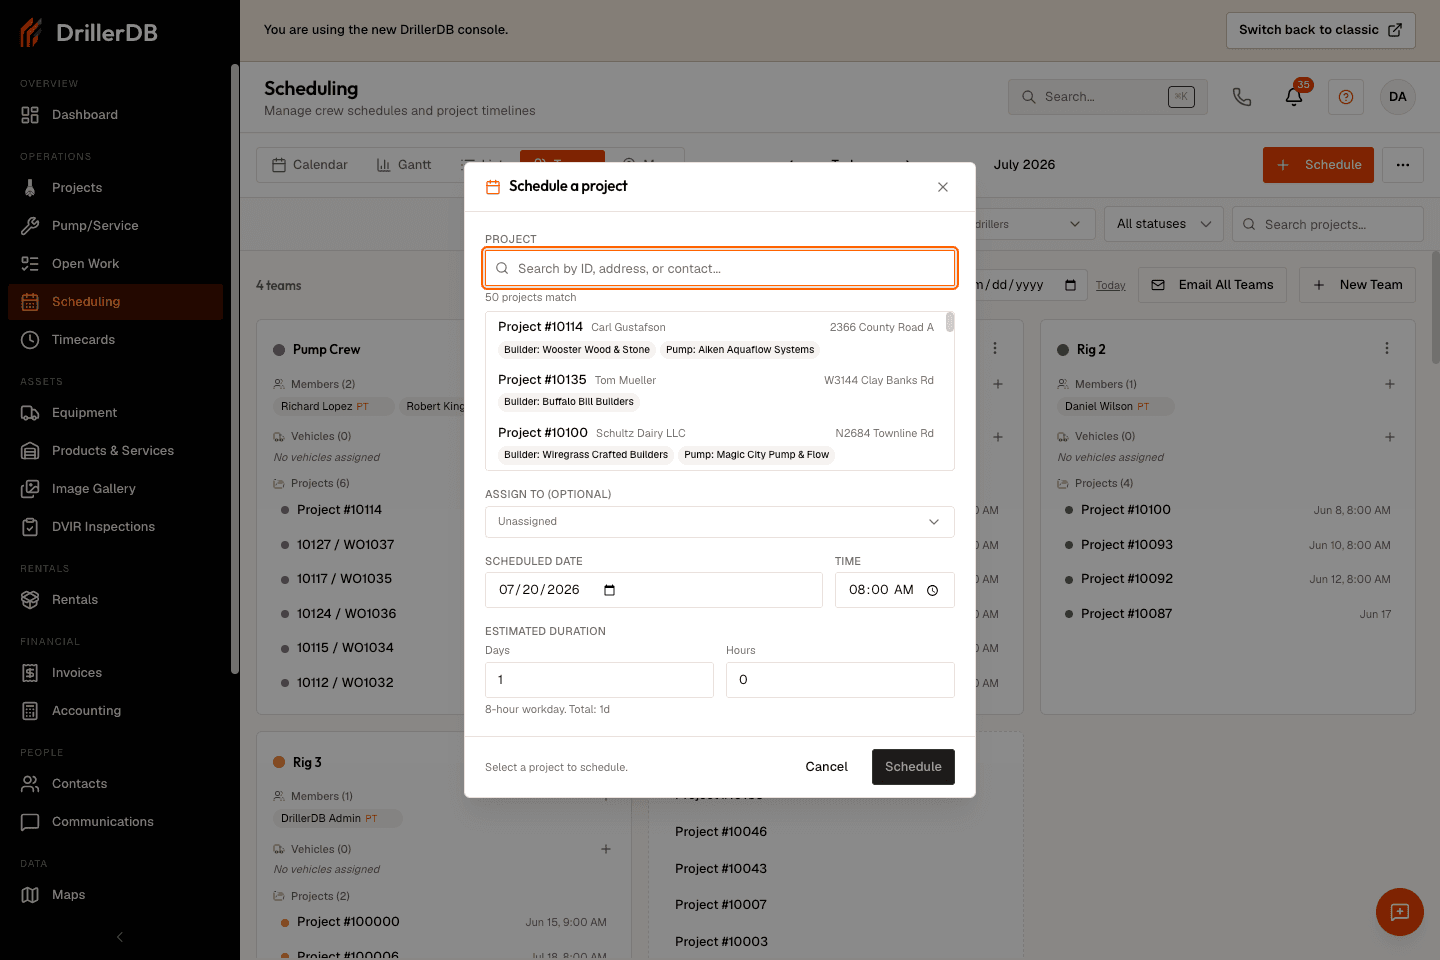Viewport: 1440px width, 960px height.
Task: Add a vehicle to Rig 3
Action: 606,849
